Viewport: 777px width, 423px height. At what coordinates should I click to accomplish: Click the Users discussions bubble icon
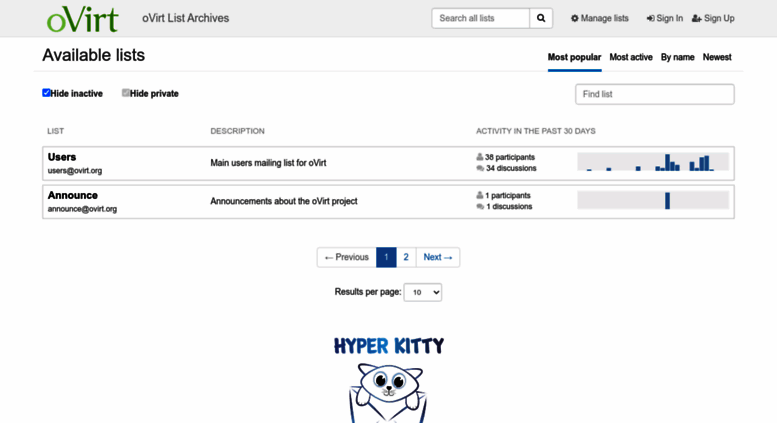pos(480,168)
